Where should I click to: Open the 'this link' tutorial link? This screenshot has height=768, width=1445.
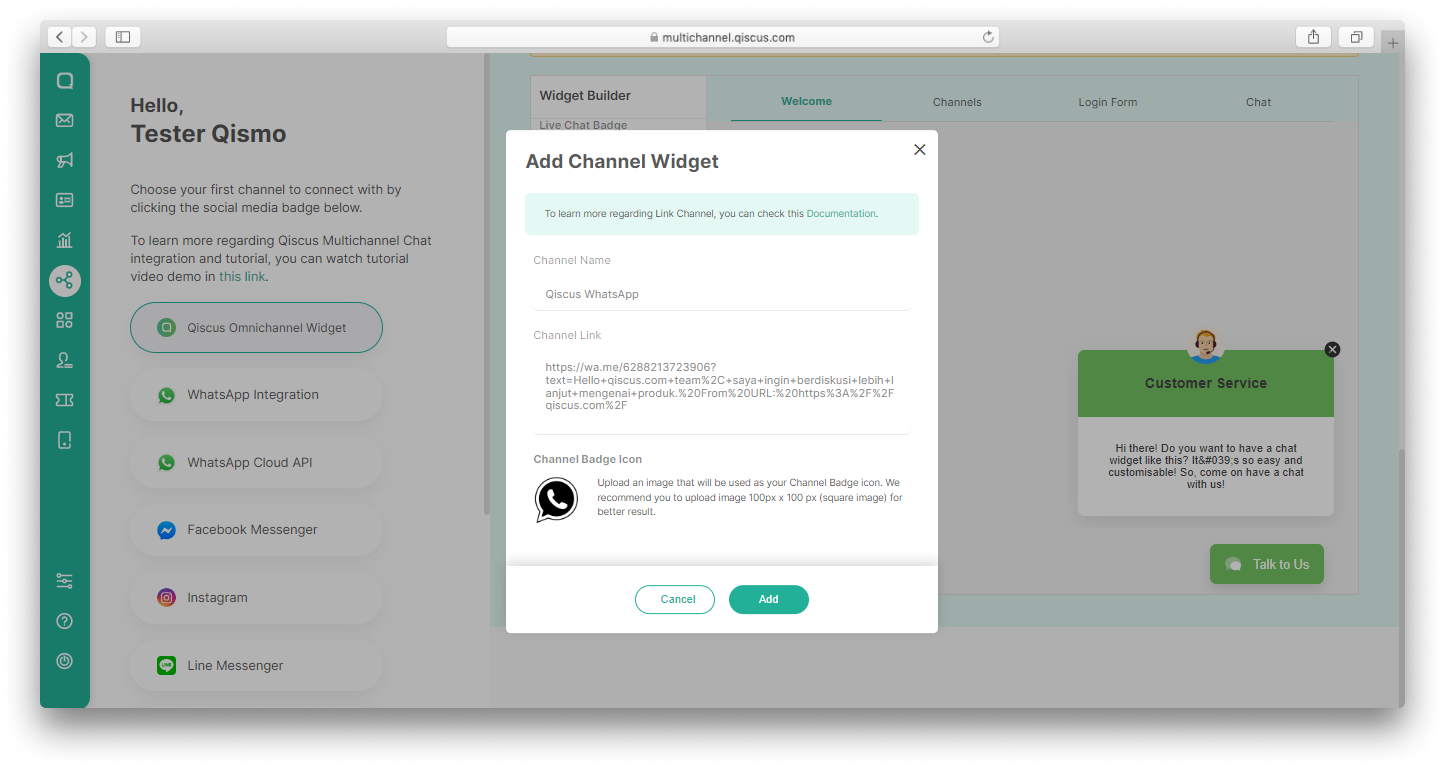[x=243, y=276]
